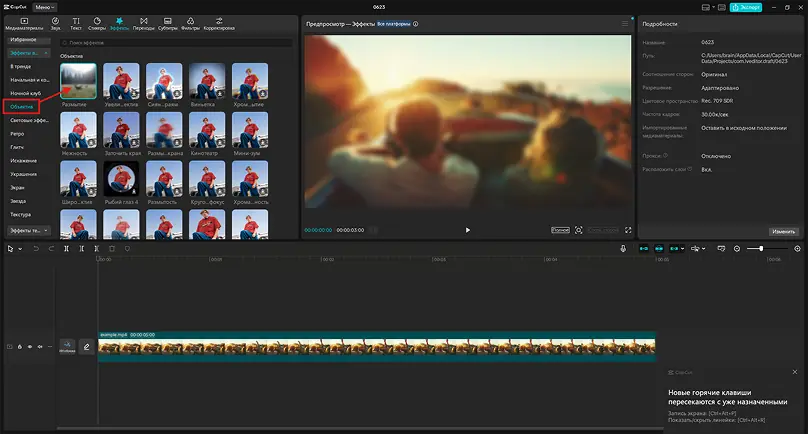Viewport: 808px width, 434px height.
Task: Zoom out the timeline
Action: (x=737, y=249)
